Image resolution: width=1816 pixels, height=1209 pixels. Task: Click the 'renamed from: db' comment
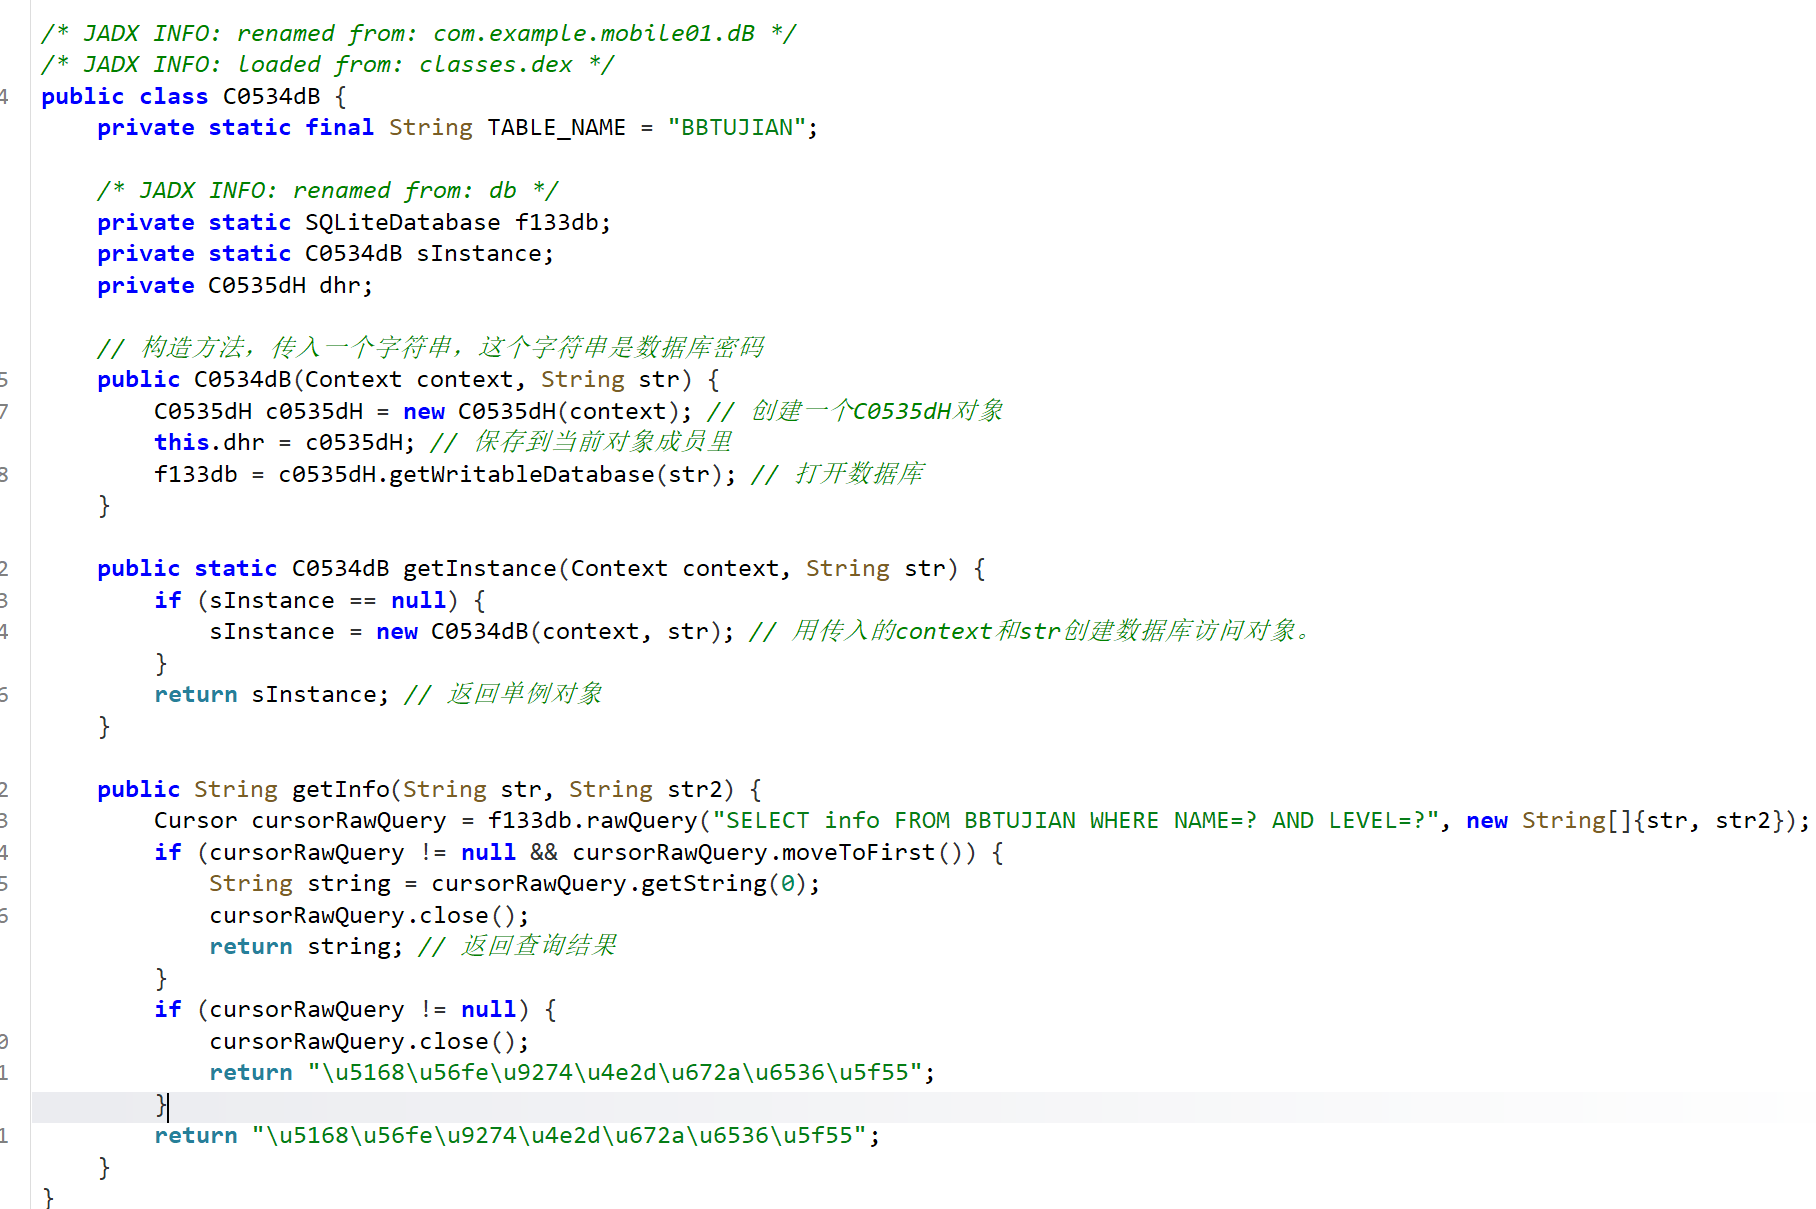(x=327, y=191)
